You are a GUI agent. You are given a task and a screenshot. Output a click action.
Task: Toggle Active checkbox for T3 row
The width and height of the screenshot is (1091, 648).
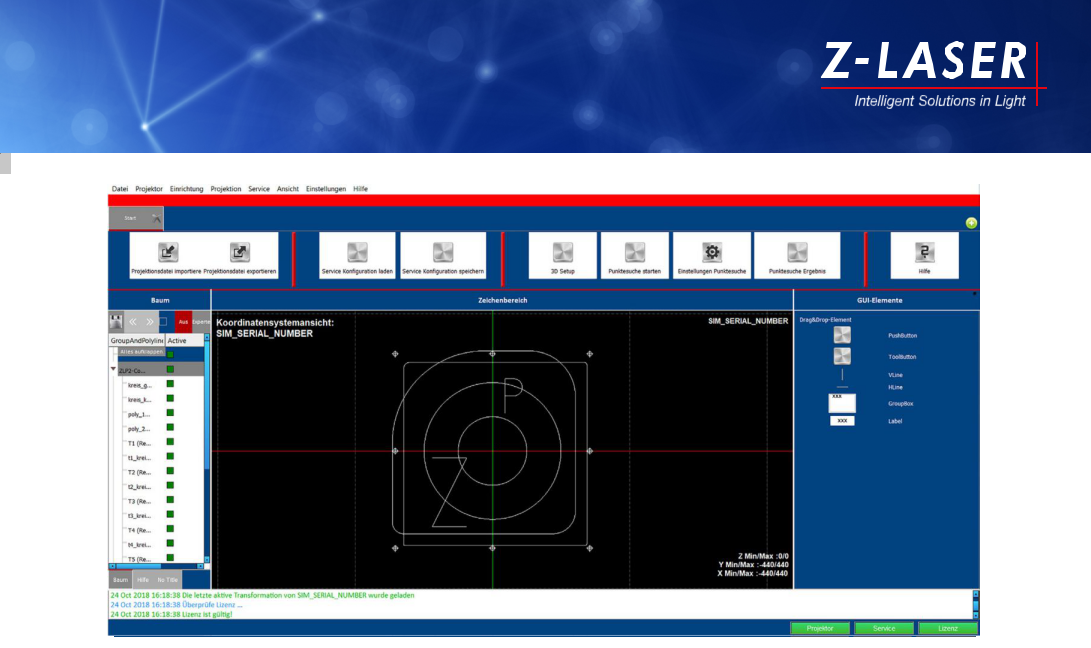(170, 500)
